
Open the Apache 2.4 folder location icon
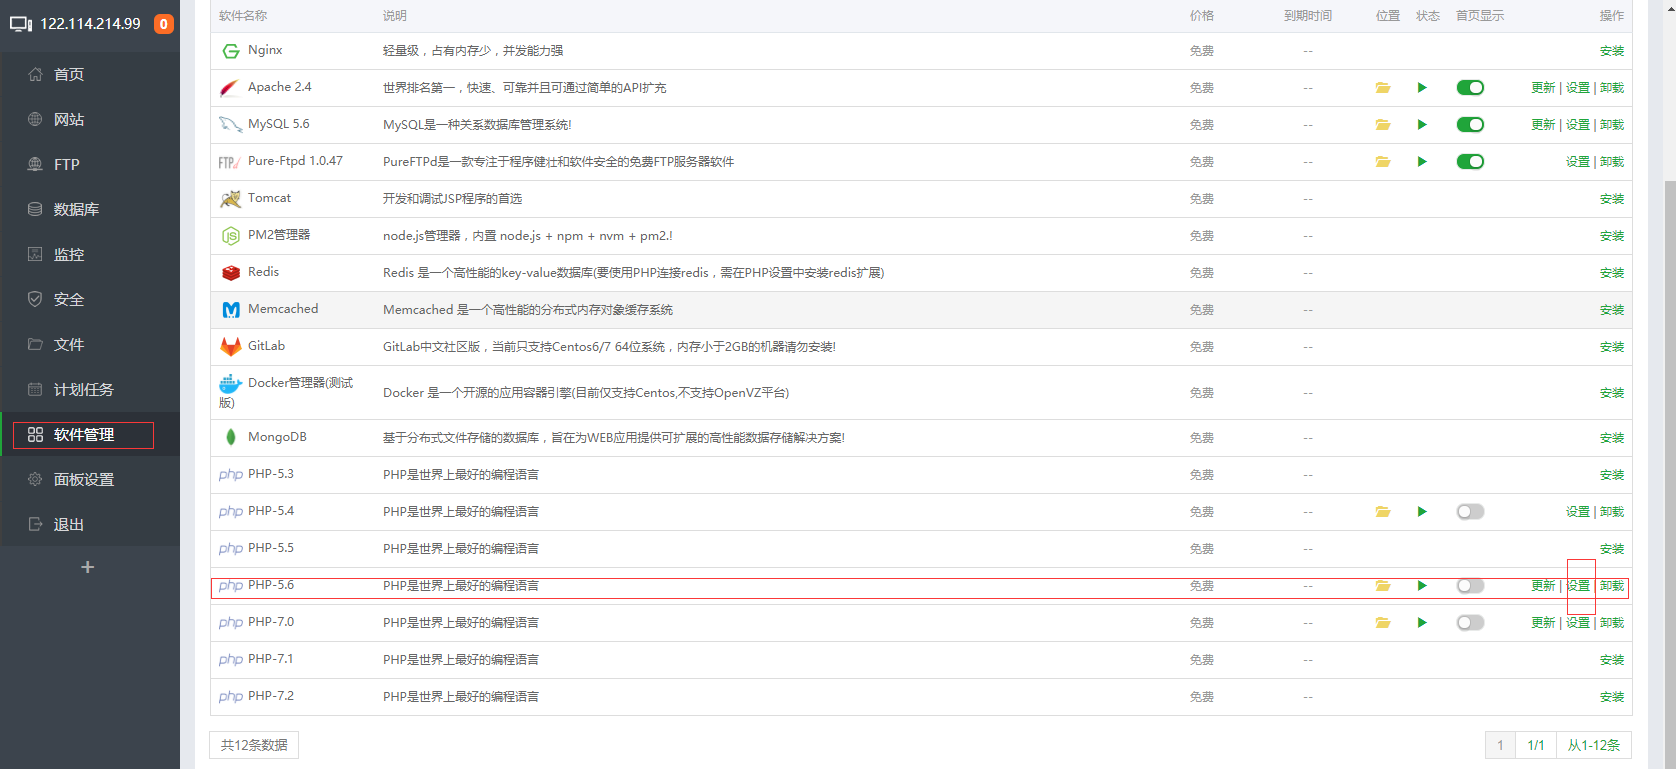point(1383,88)
